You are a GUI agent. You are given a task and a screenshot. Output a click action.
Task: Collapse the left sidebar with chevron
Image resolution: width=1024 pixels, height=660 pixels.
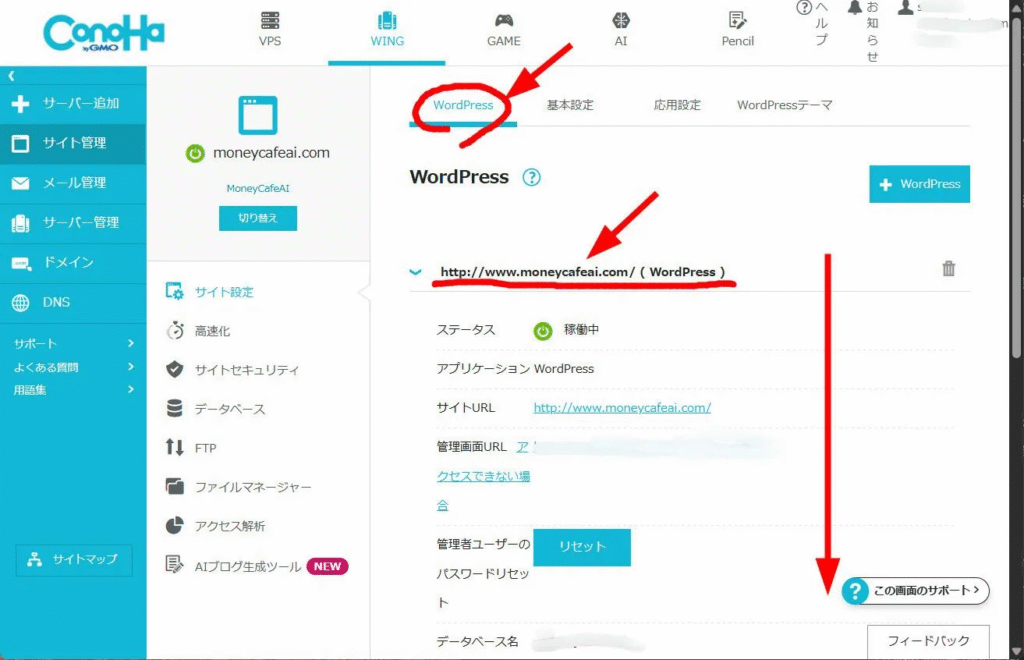click(x=11, y=76)
